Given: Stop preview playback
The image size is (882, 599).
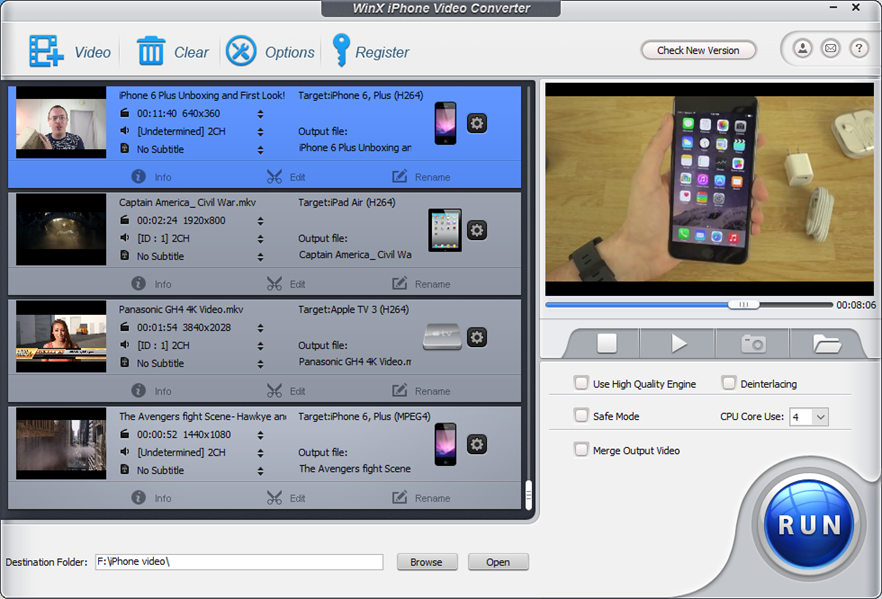Looking at the screenshot, I should click(606, 343).
